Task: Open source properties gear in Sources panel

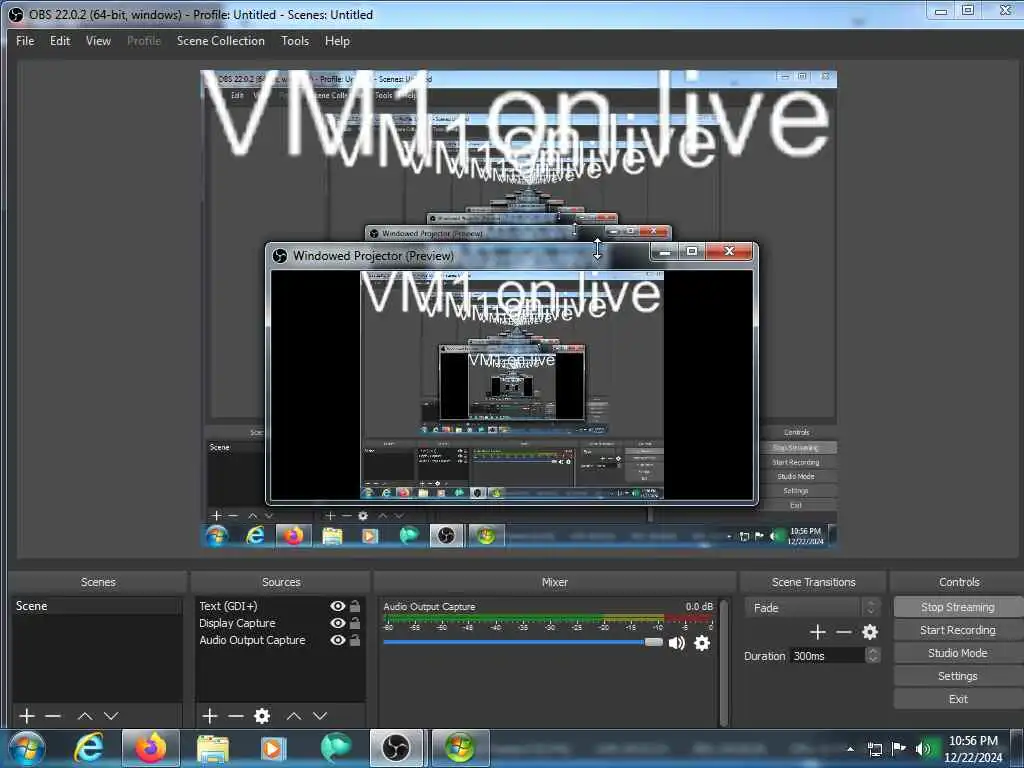Action: click(262, 716)
